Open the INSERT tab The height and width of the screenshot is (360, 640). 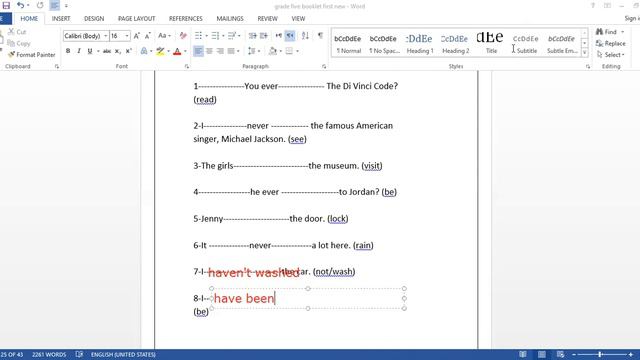click(61, 18)
